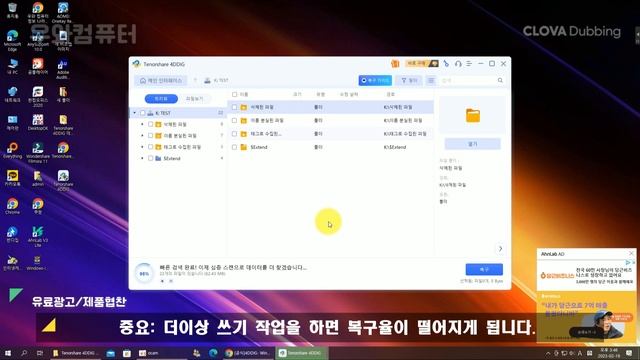Click the modified date column header
The width and height of the screenshot is (640, 360).
[349, 94]
